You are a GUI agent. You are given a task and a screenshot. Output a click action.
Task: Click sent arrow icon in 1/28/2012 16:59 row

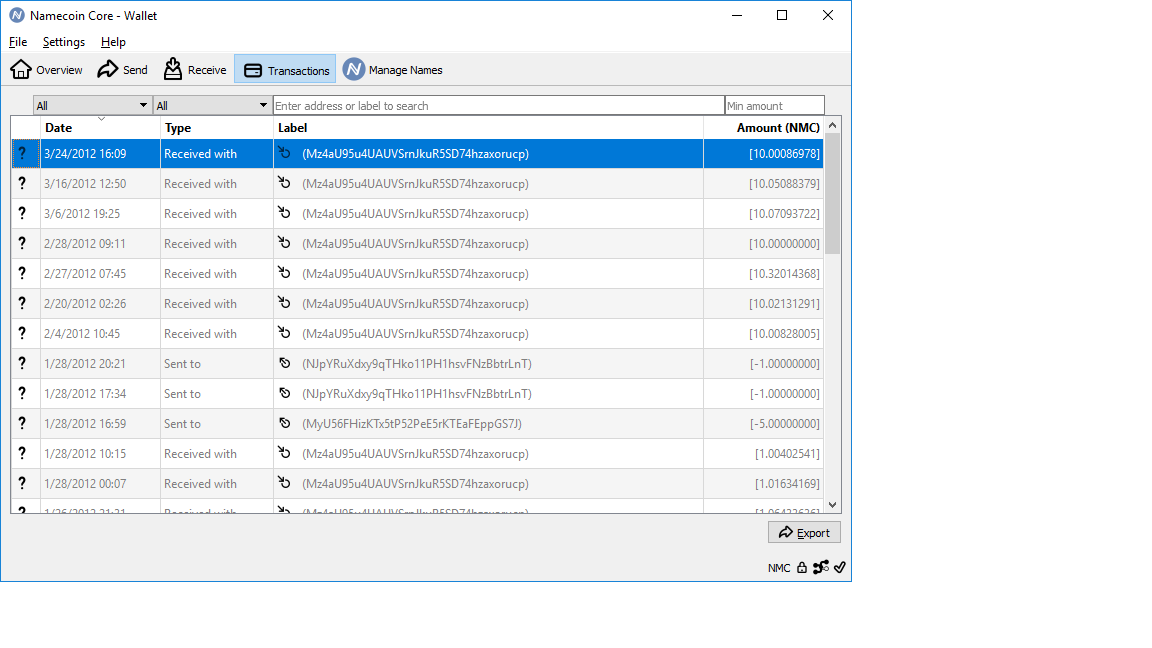tap(284, 423)
